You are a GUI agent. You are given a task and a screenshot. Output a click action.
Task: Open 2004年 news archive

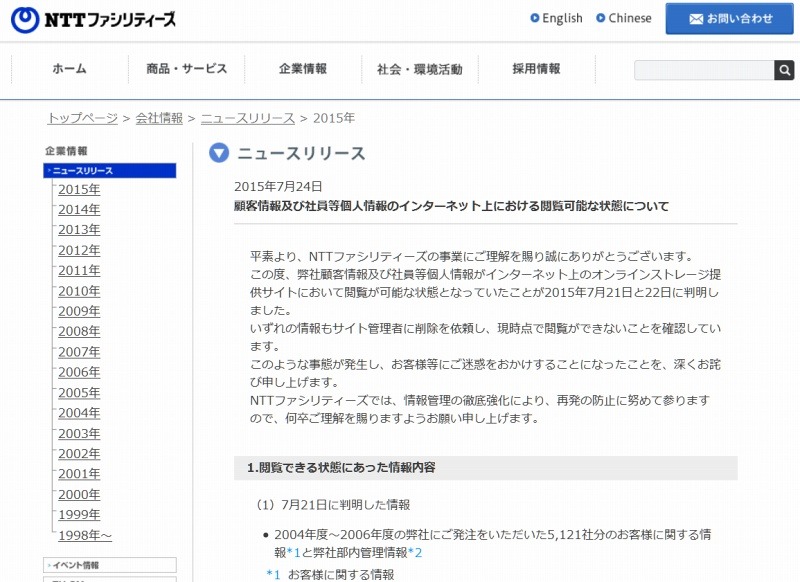click(x=79, y=413)
